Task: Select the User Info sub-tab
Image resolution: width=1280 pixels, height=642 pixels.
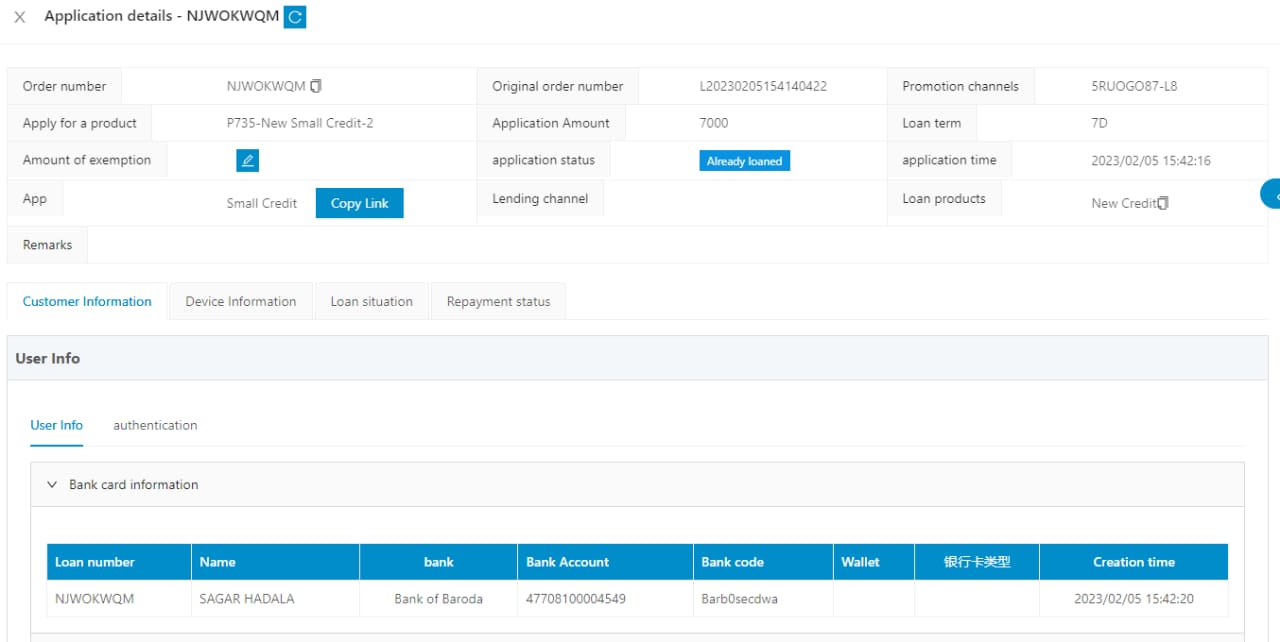Action: tap(57, 425)
